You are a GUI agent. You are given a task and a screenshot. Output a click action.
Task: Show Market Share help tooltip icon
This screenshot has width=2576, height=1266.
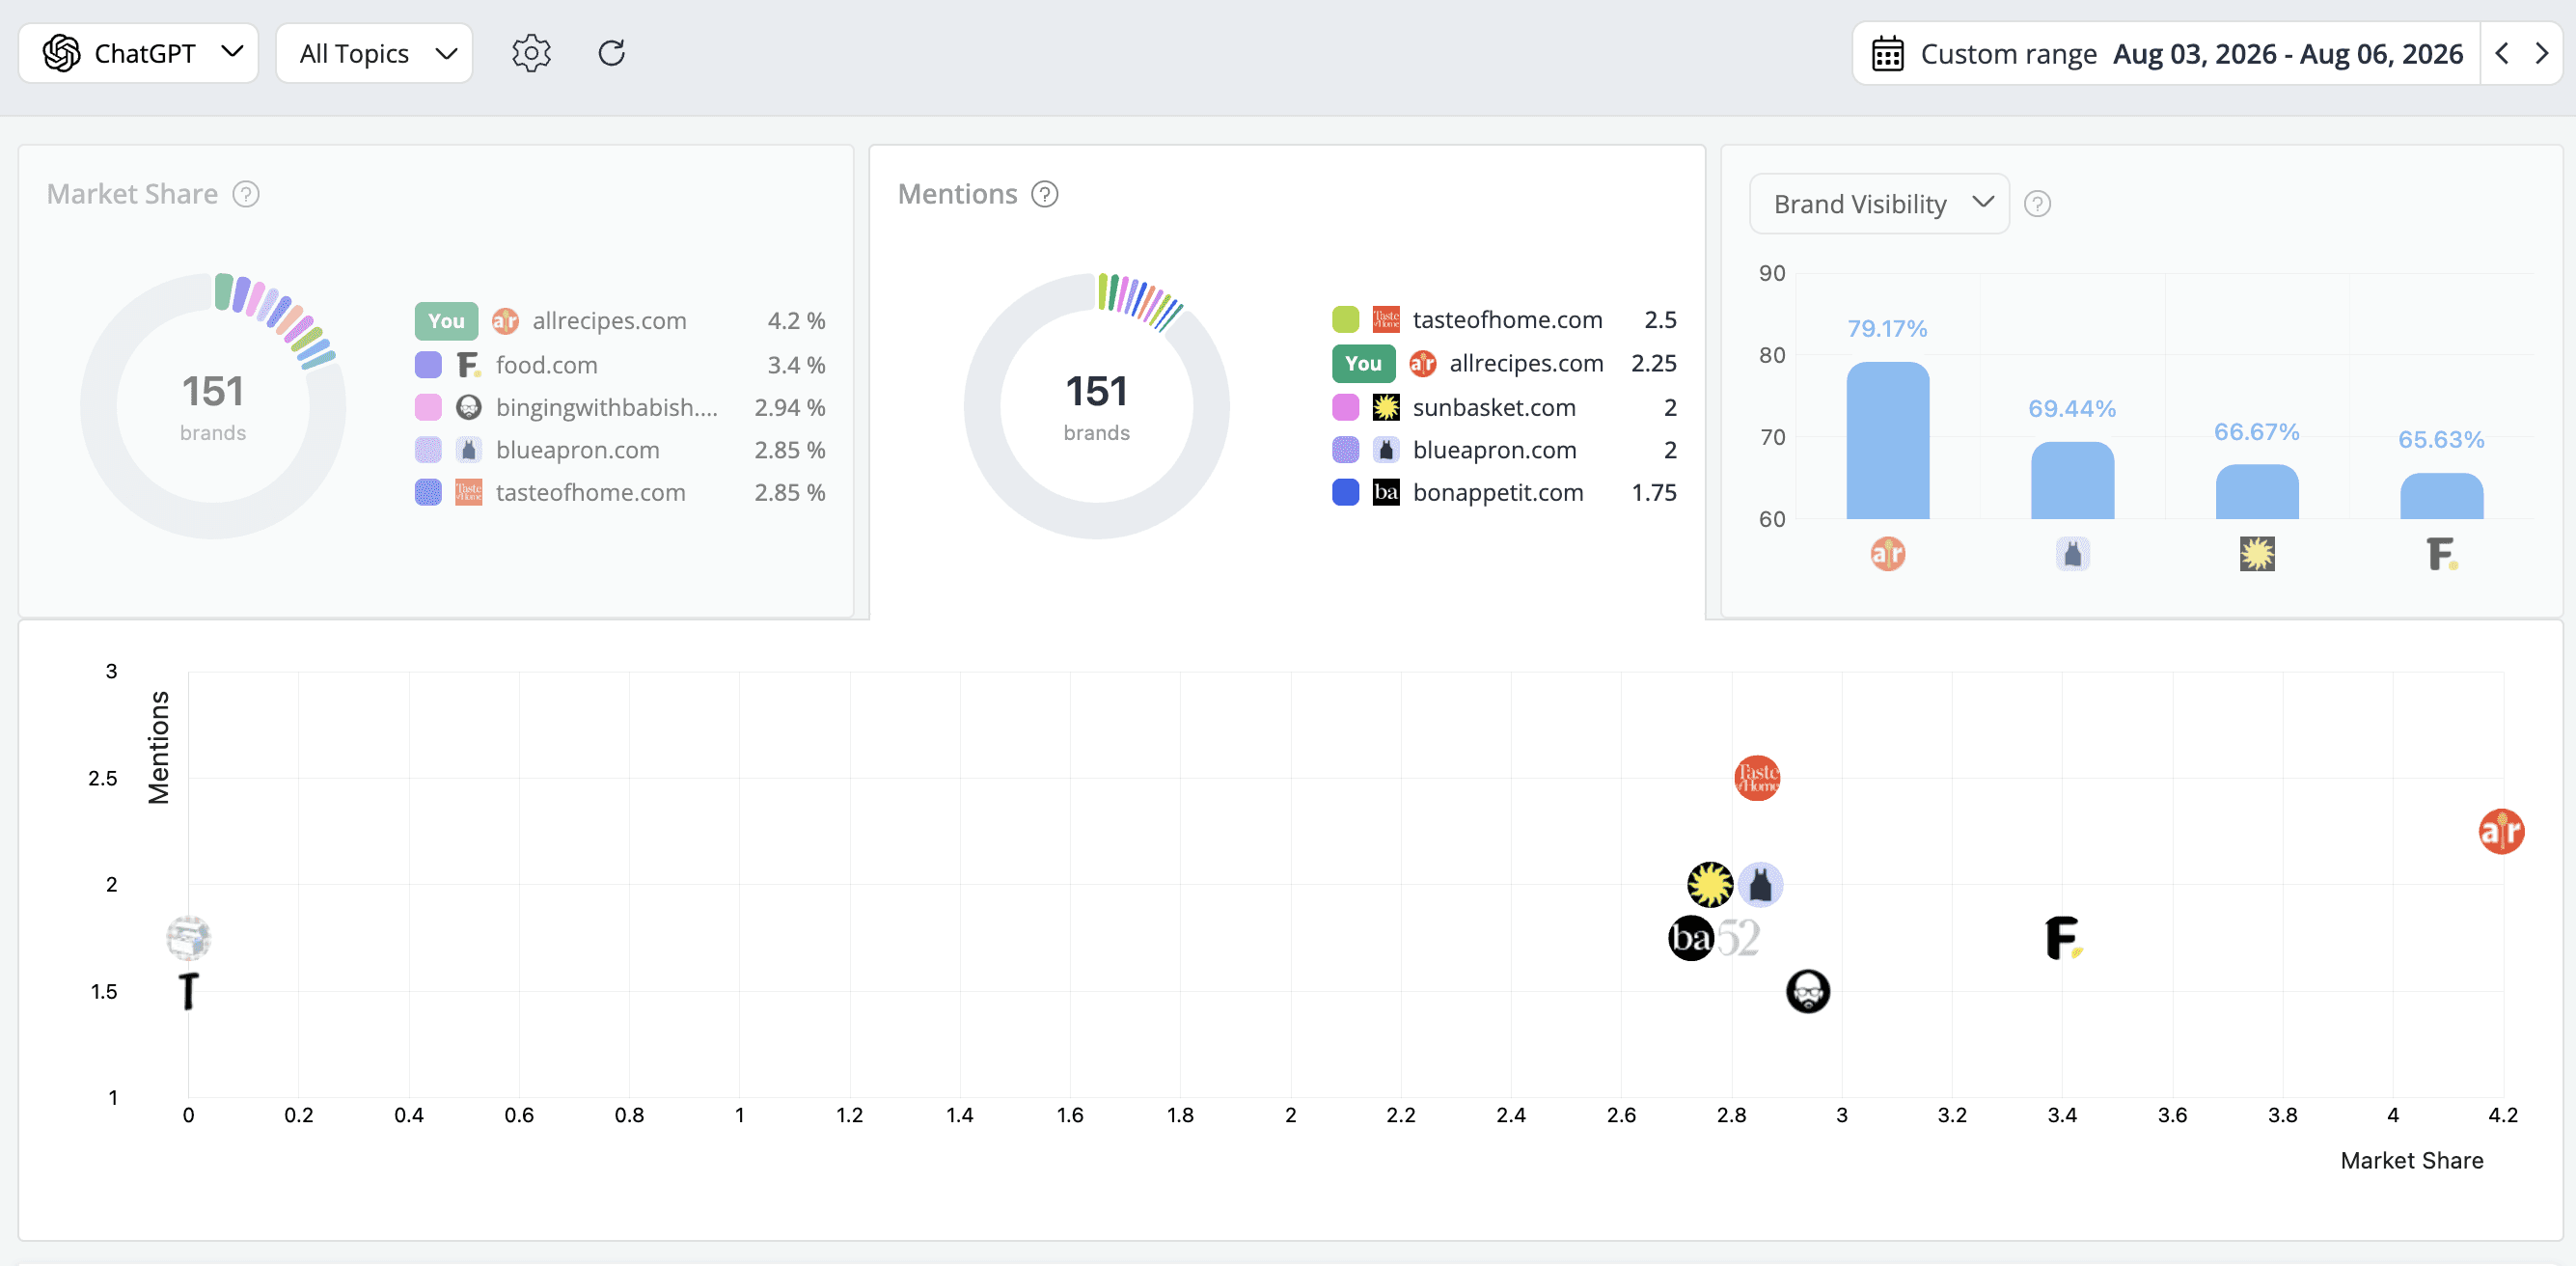(x=246, y=194)
